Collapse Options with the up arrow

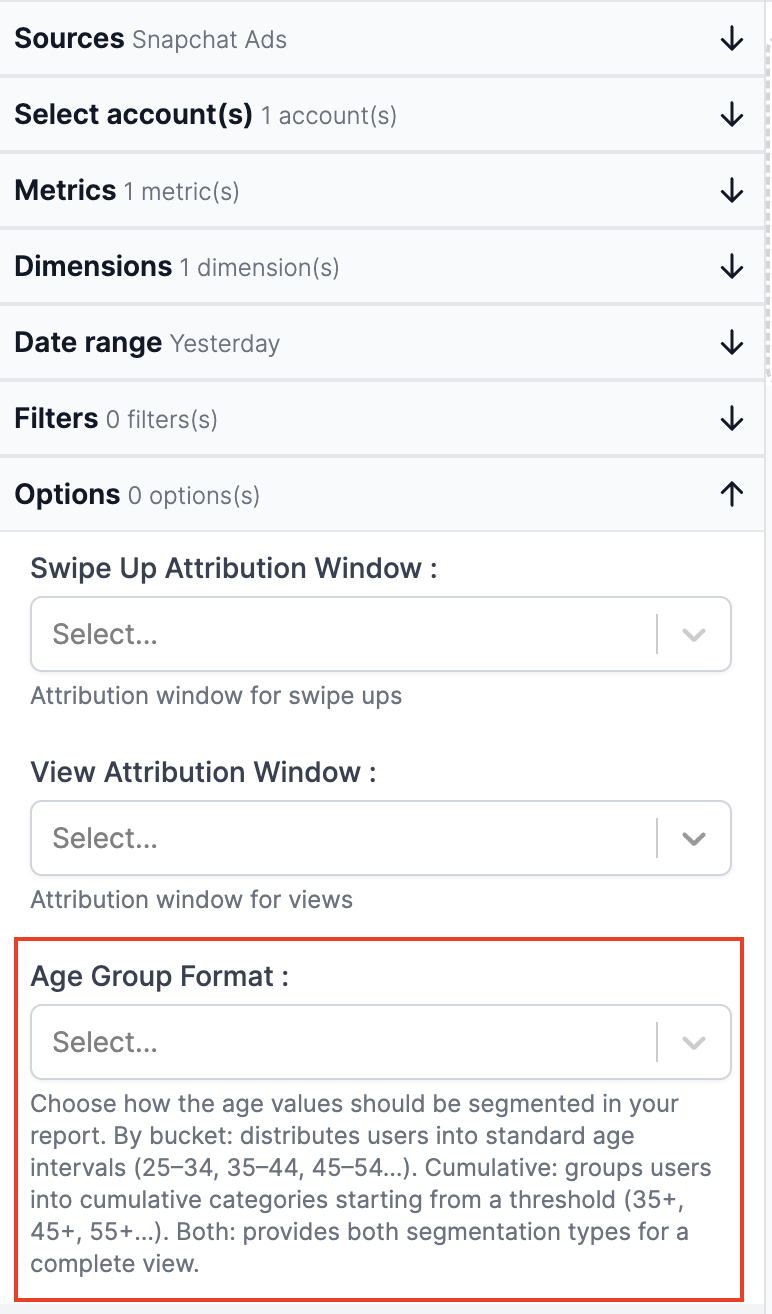(732, 494)
